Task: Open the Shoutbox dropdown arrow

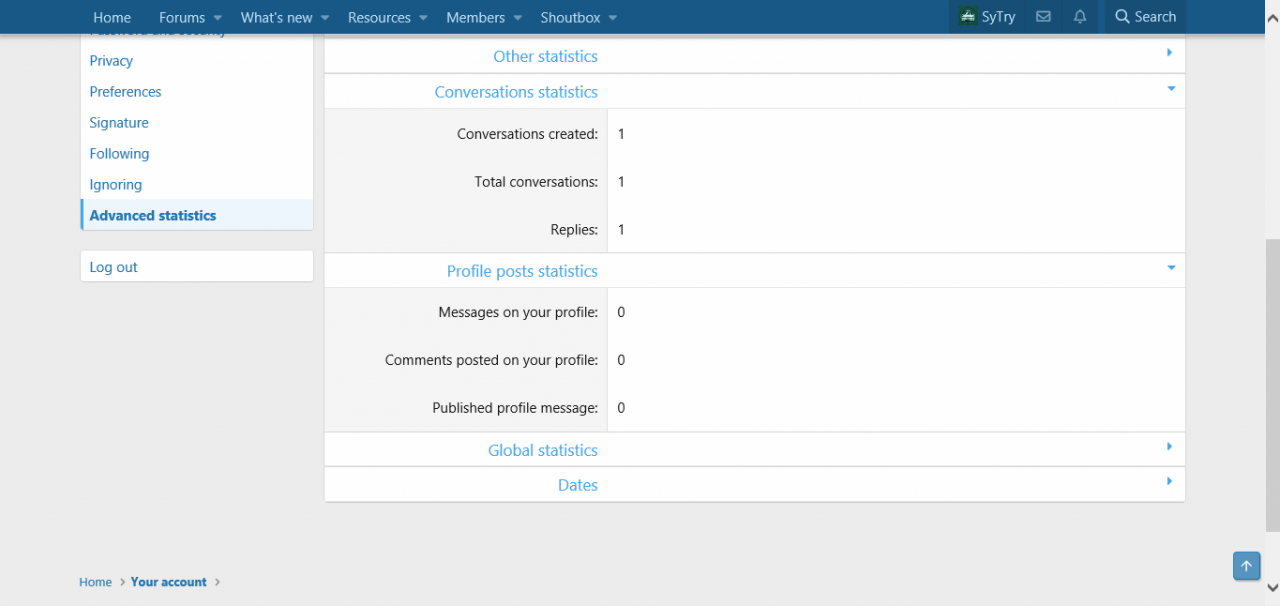Action: tap(612, 18)
